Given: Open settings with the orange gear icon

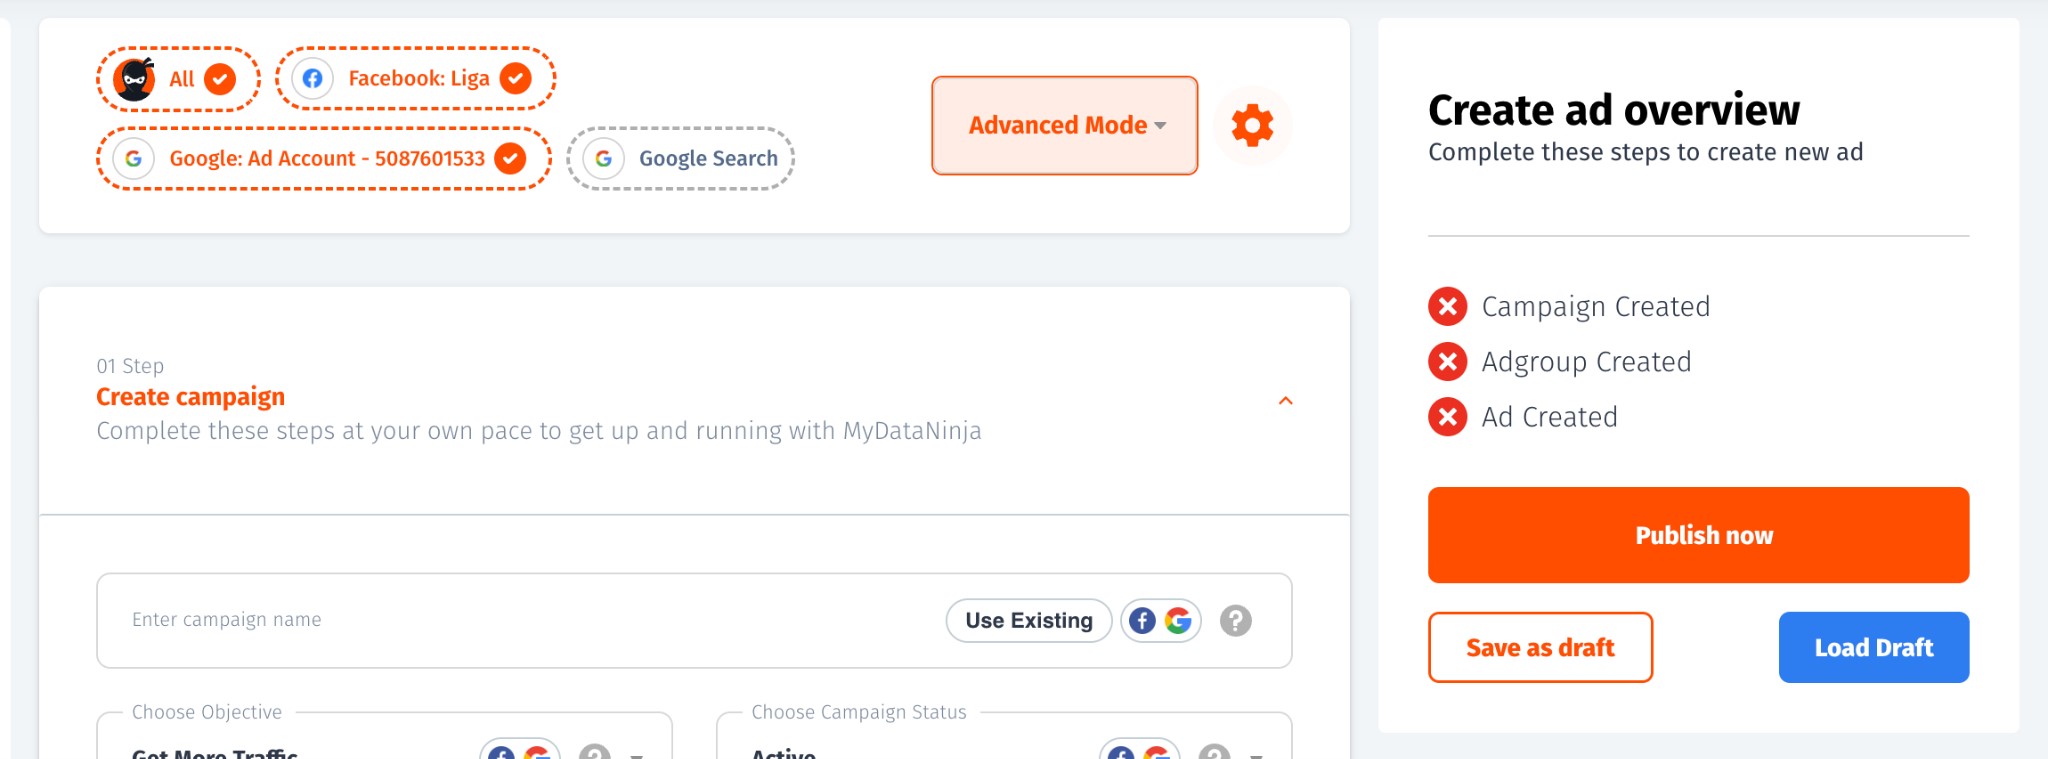Looking at the screenshot, I should coord(1252,126).
